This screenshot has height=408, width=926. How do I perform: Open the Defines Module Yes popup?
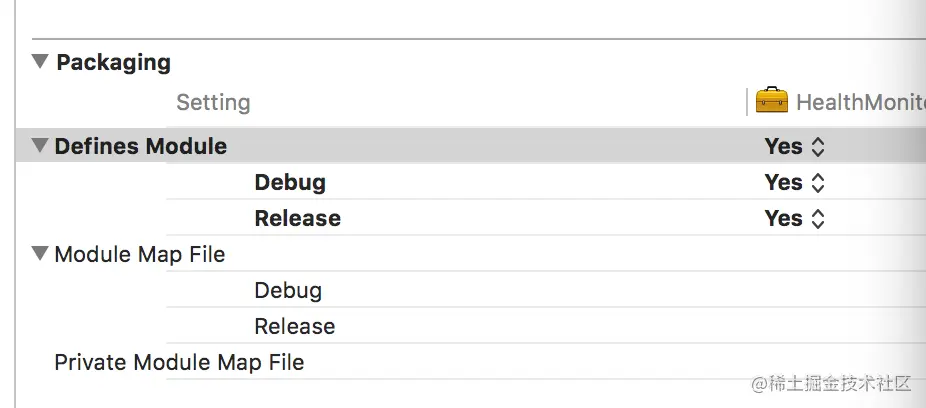(794, 146)
